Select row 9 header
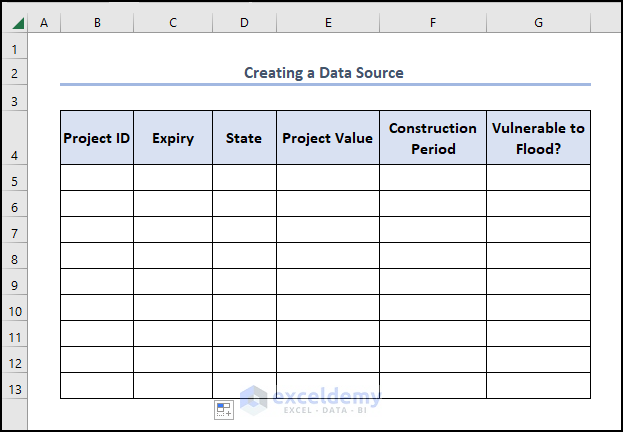623x432 pixels. pyautogui.click(x=14, y=285)
